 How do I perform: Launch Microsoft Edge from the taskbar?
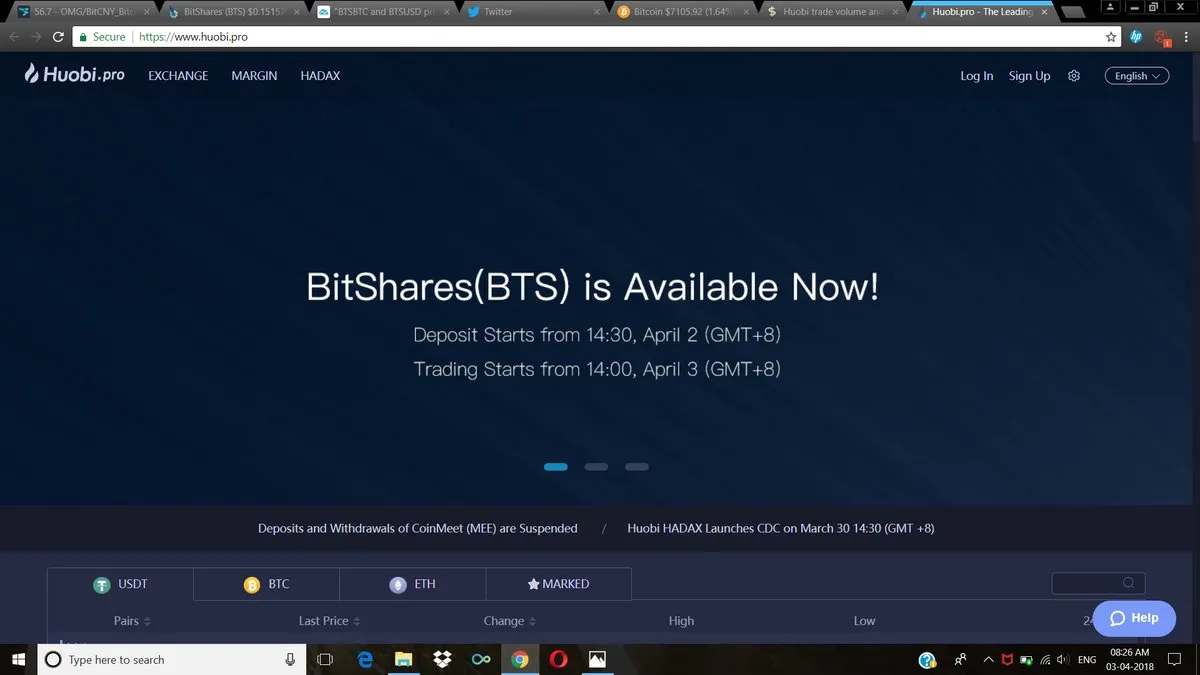365,660
